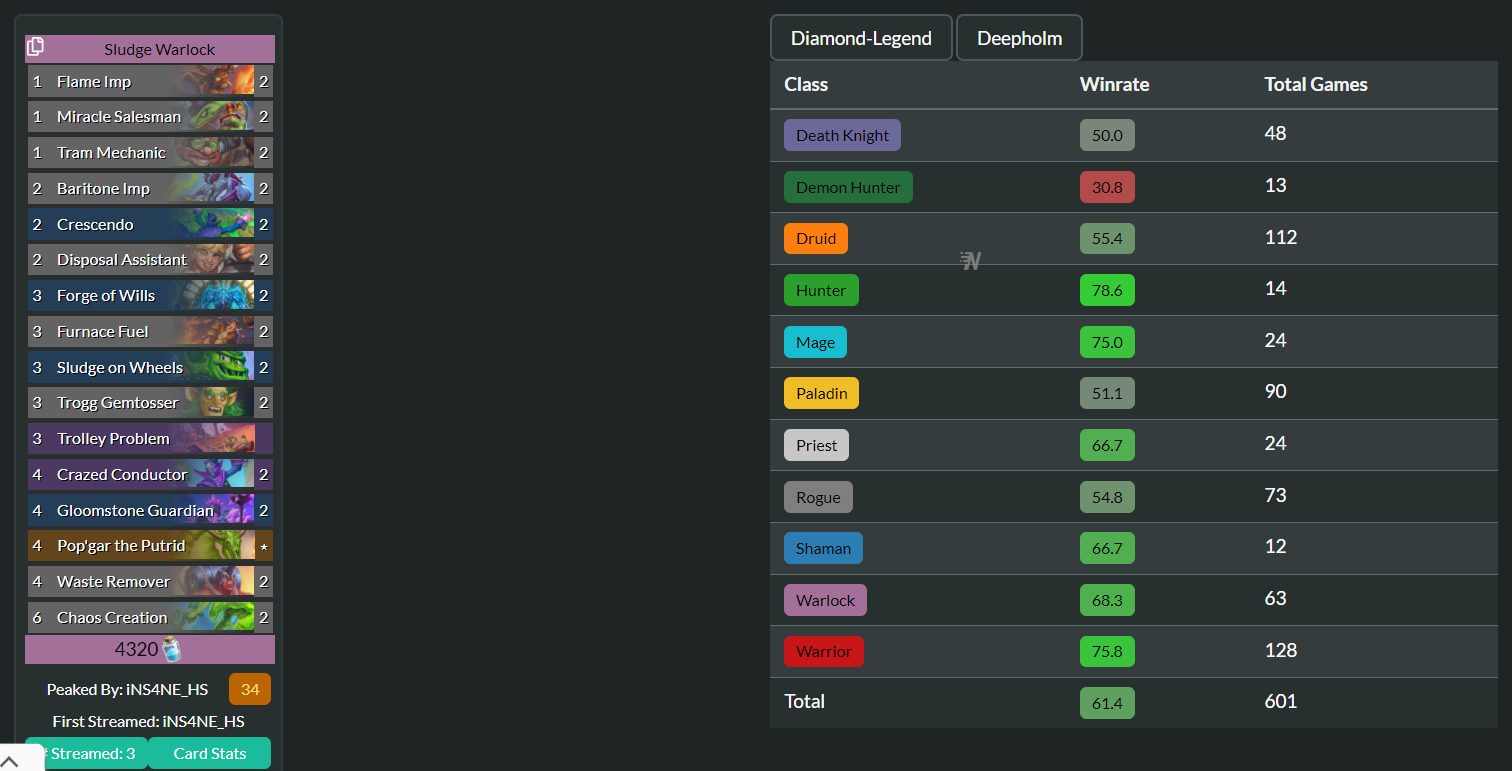Click the orange 34 peak rank badge
Image resolution: width=1512 pixels, height=771 pixels.
249,690
